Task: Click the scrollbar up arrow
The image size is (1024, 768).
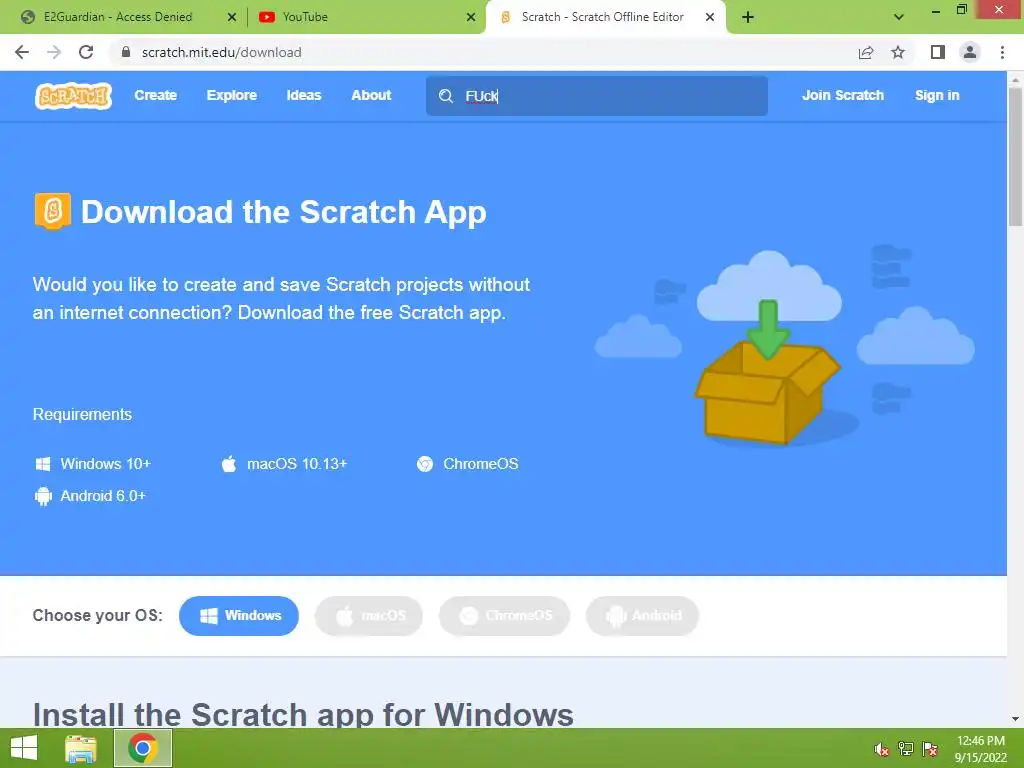Action: 1015,79
